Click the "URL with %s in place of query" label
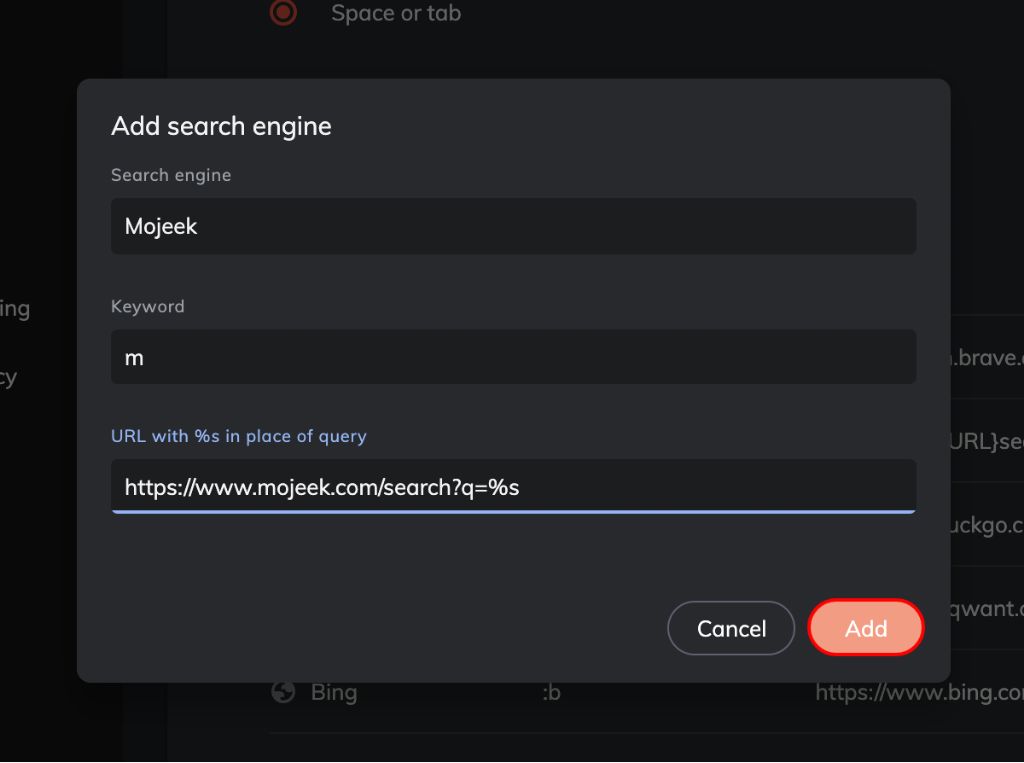The image size is (1024, 763). (239, 436)
